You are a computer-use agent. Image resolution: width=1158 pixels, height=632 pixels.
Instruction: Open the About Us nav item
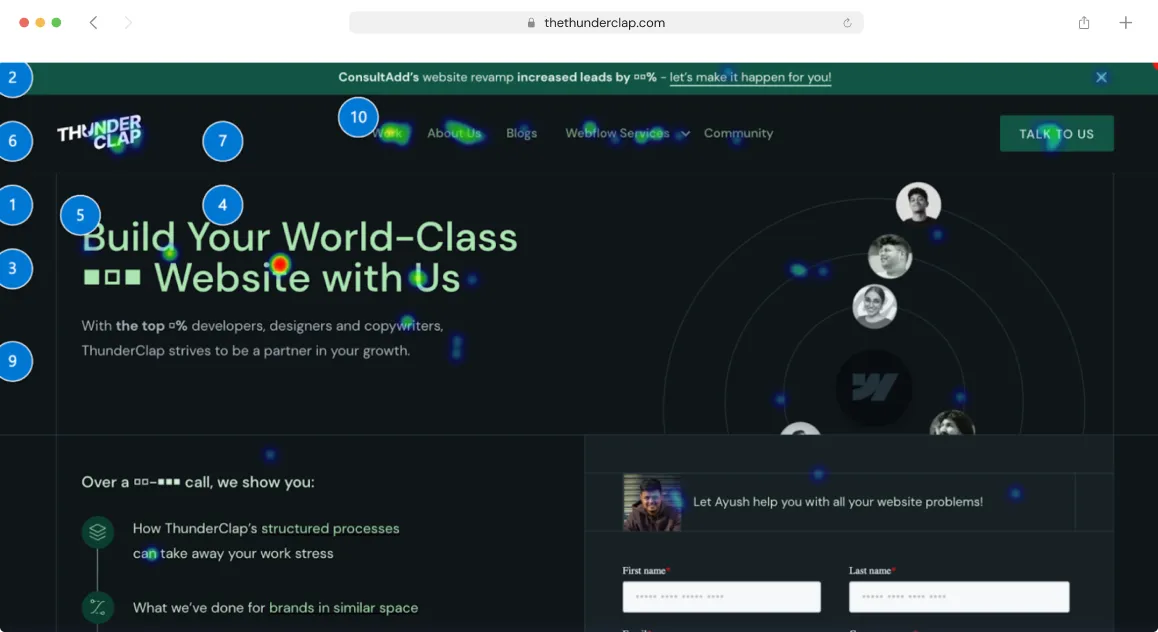point(454,134)
